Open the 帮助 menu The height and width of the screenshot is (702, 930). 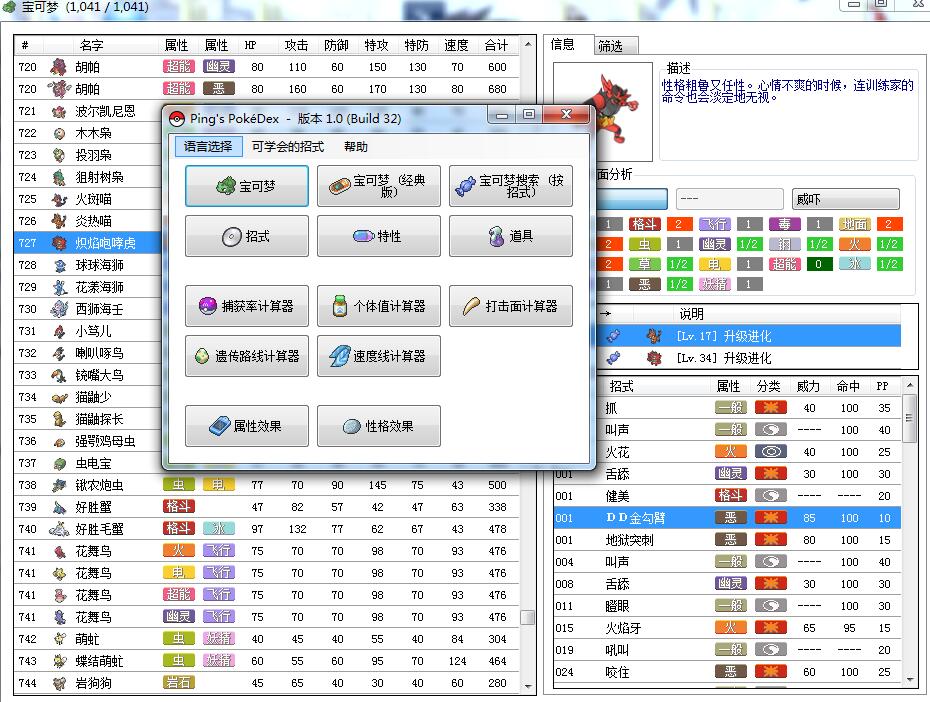[356, 146]
